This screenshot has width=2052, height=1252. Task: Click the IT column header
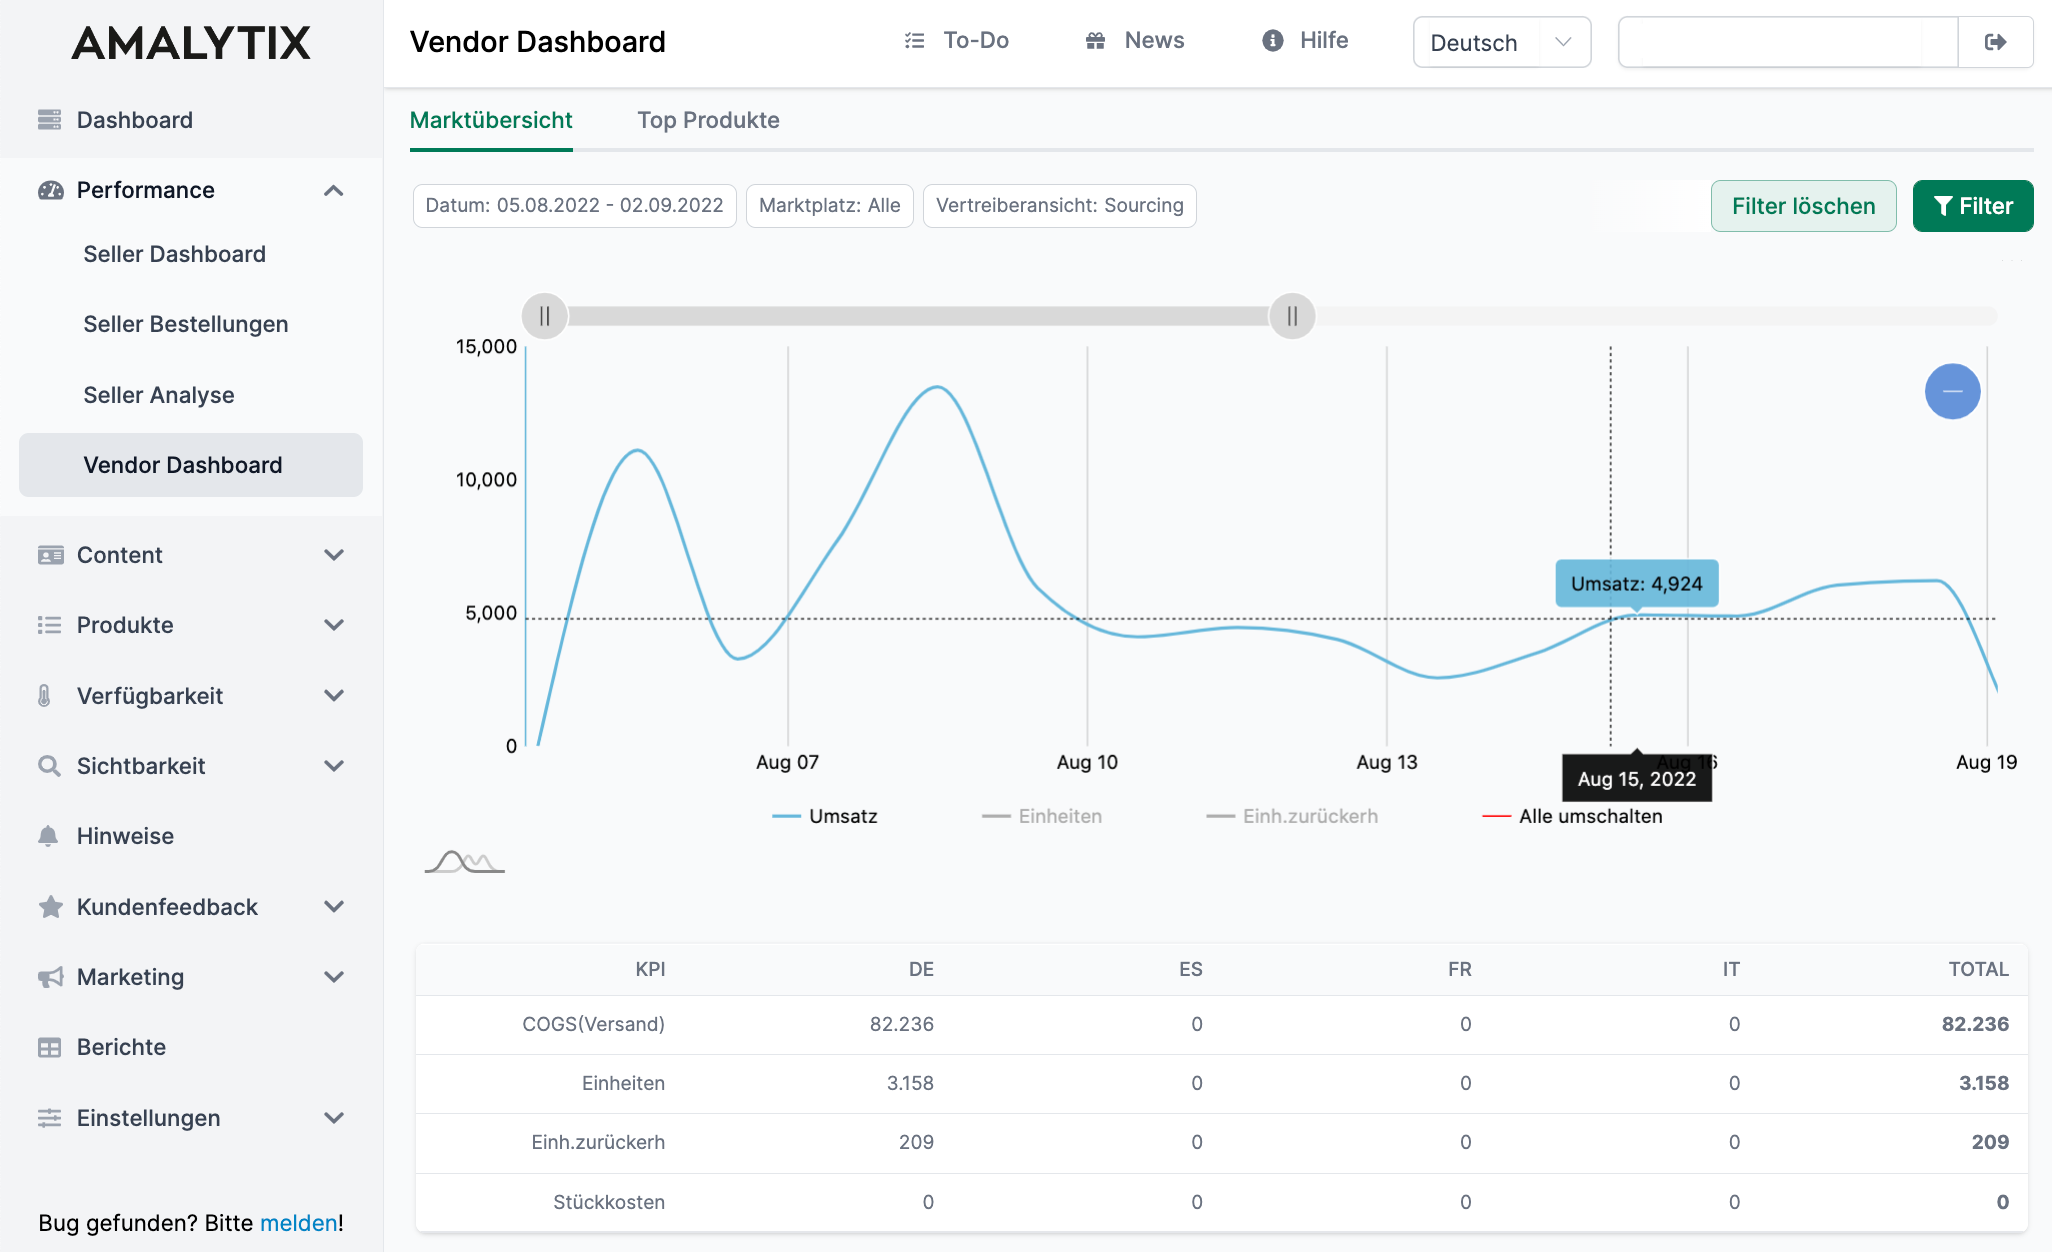1731,969
